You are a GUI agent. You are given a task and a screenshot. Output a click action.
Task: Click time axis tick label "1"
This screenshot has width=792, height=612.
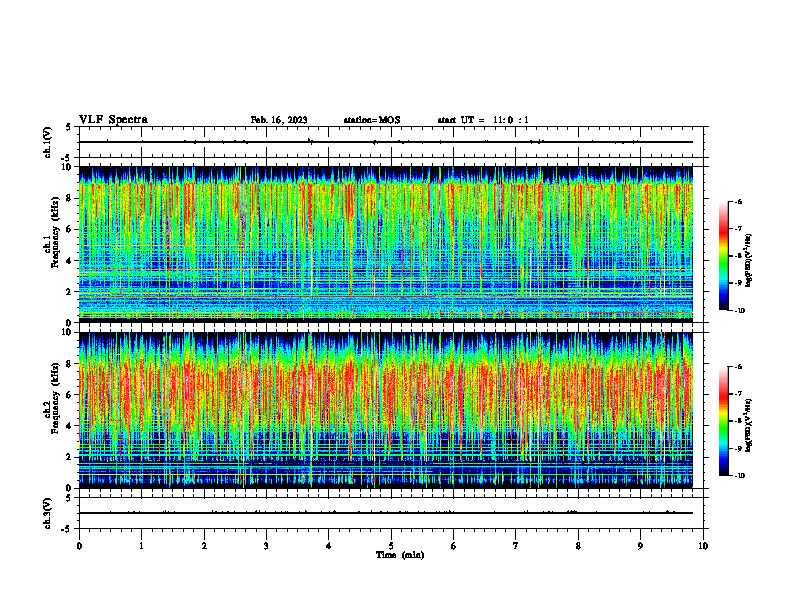[141, 546]
